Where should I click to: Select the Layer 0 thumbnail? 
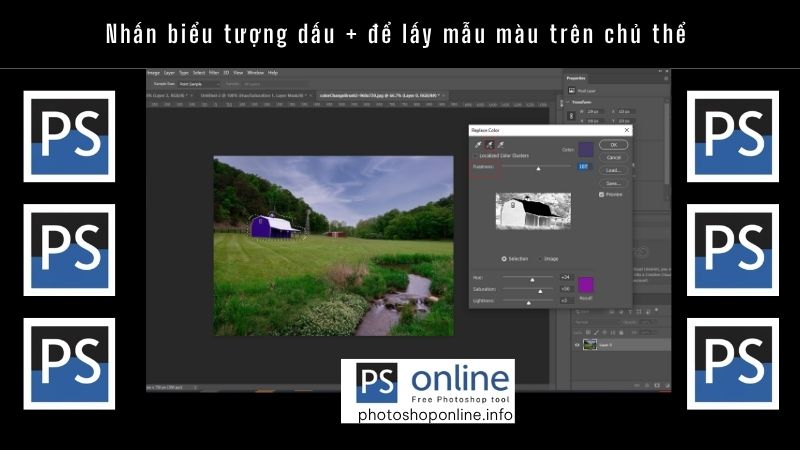pos(590,345)
